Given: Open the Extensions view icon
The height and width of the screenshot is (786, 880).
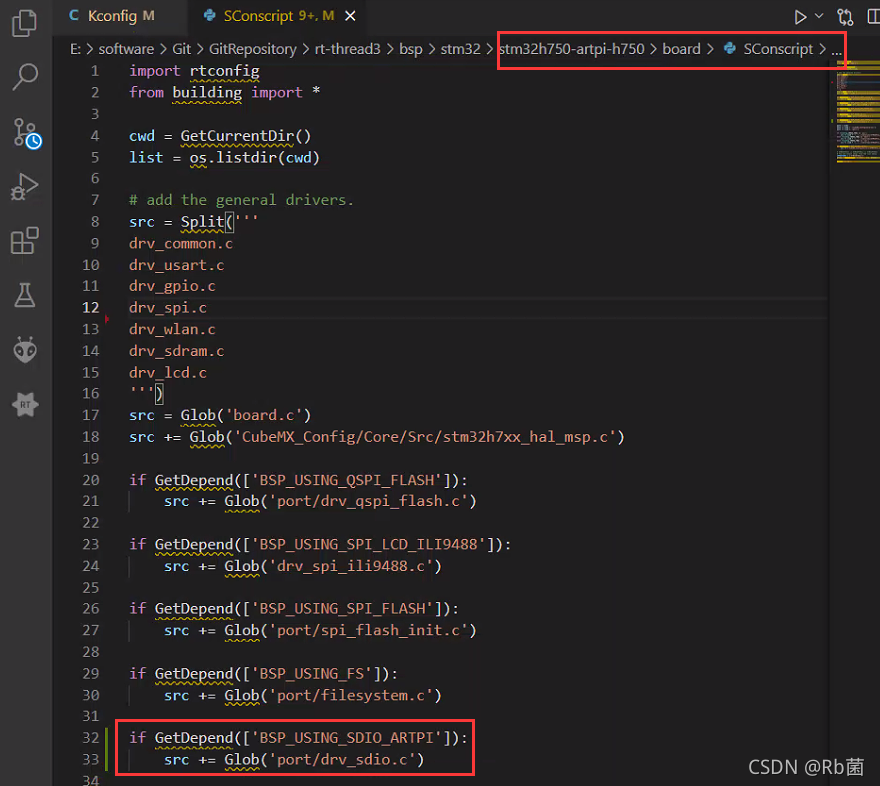Looking at the screenshot, I should coord(25,240).
